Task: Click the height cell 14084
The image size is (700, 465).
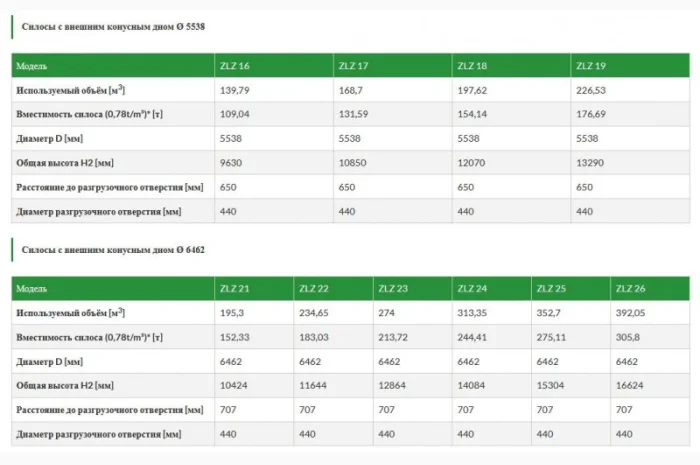Action: click(473, 385)
